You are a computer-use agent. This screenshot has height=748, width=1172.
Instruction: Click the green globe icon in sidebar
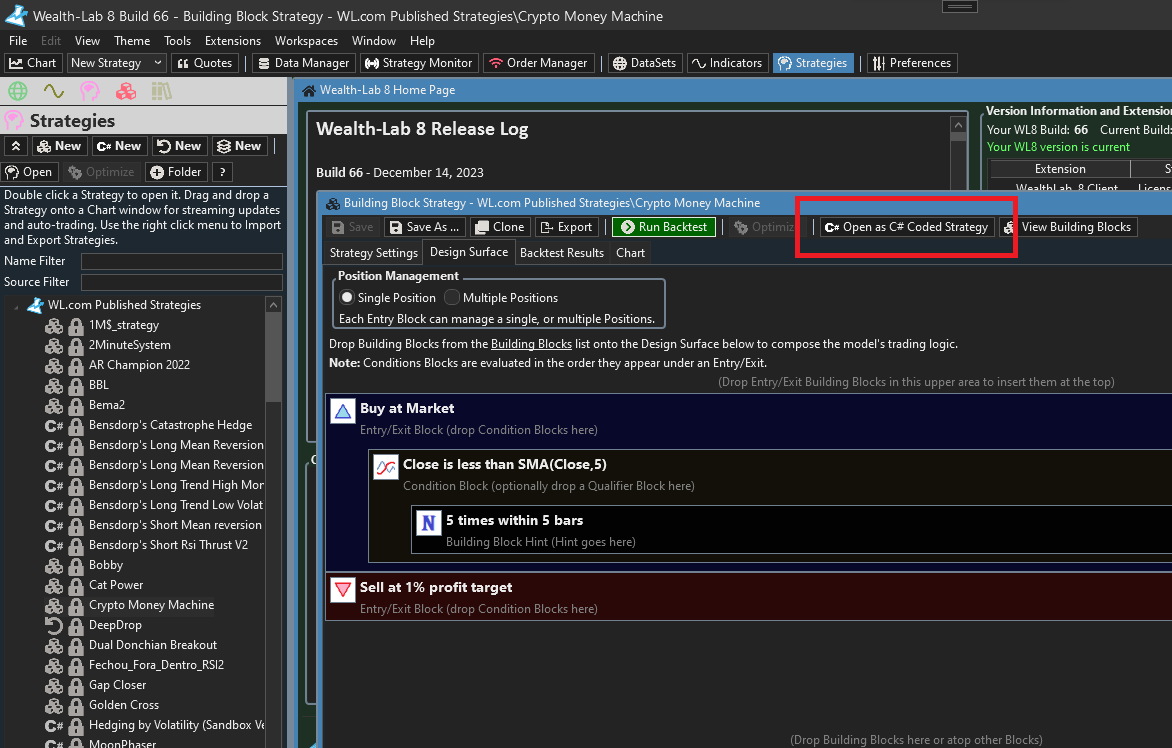pyautogui.click(x=17, y=91)
